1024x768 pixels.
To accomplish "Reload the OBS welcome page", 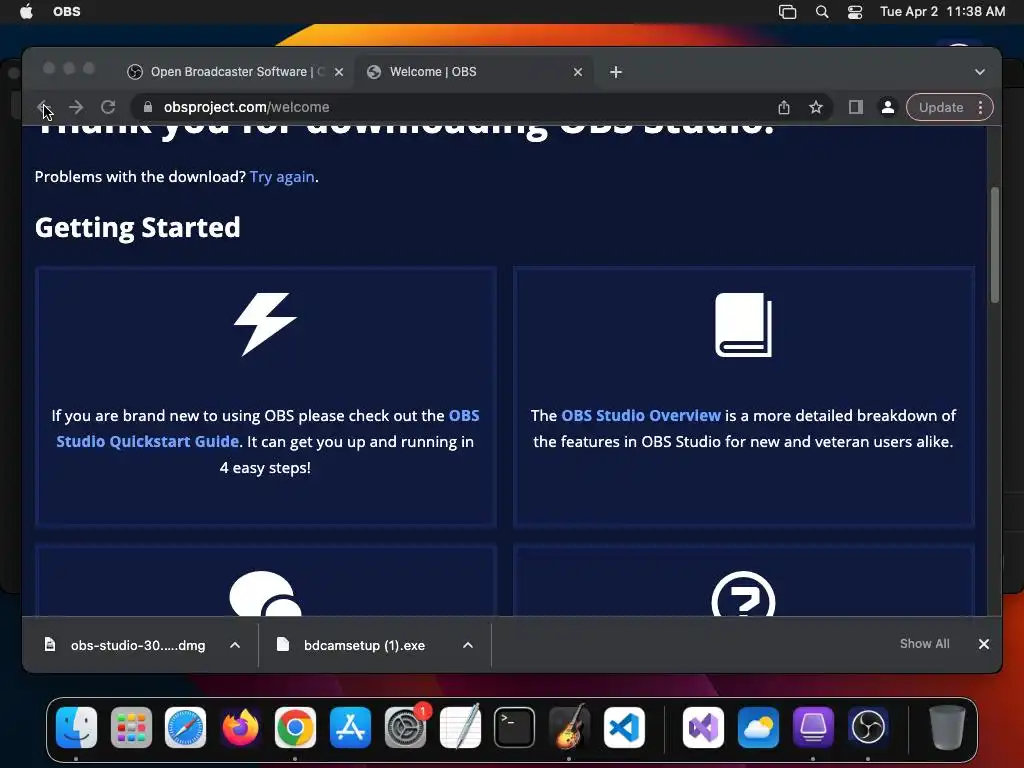I will tap(108, 107).
